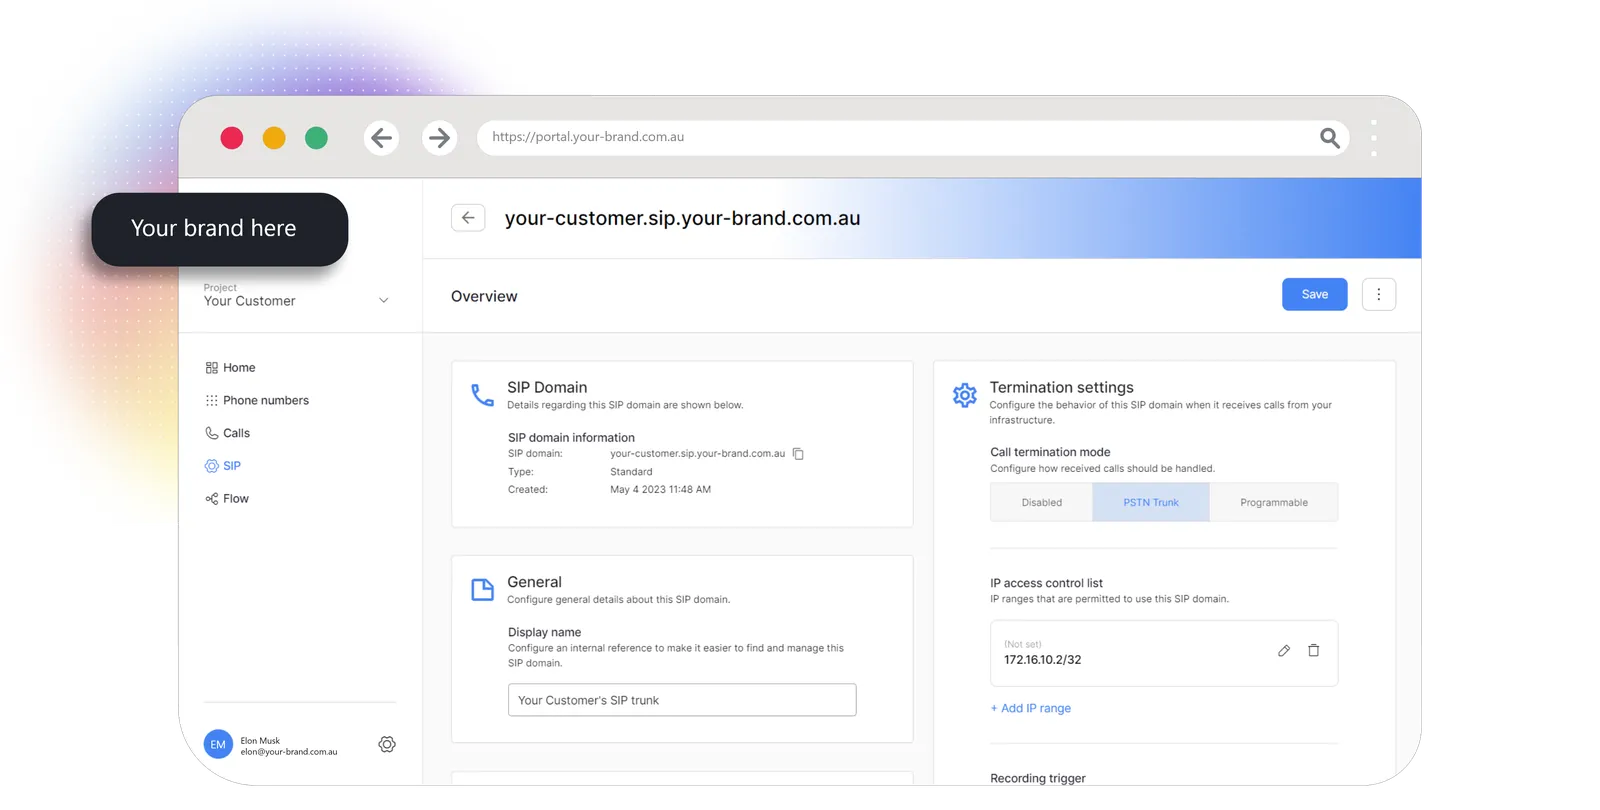Click the Your brand here badge

click(x=219, y=229)
